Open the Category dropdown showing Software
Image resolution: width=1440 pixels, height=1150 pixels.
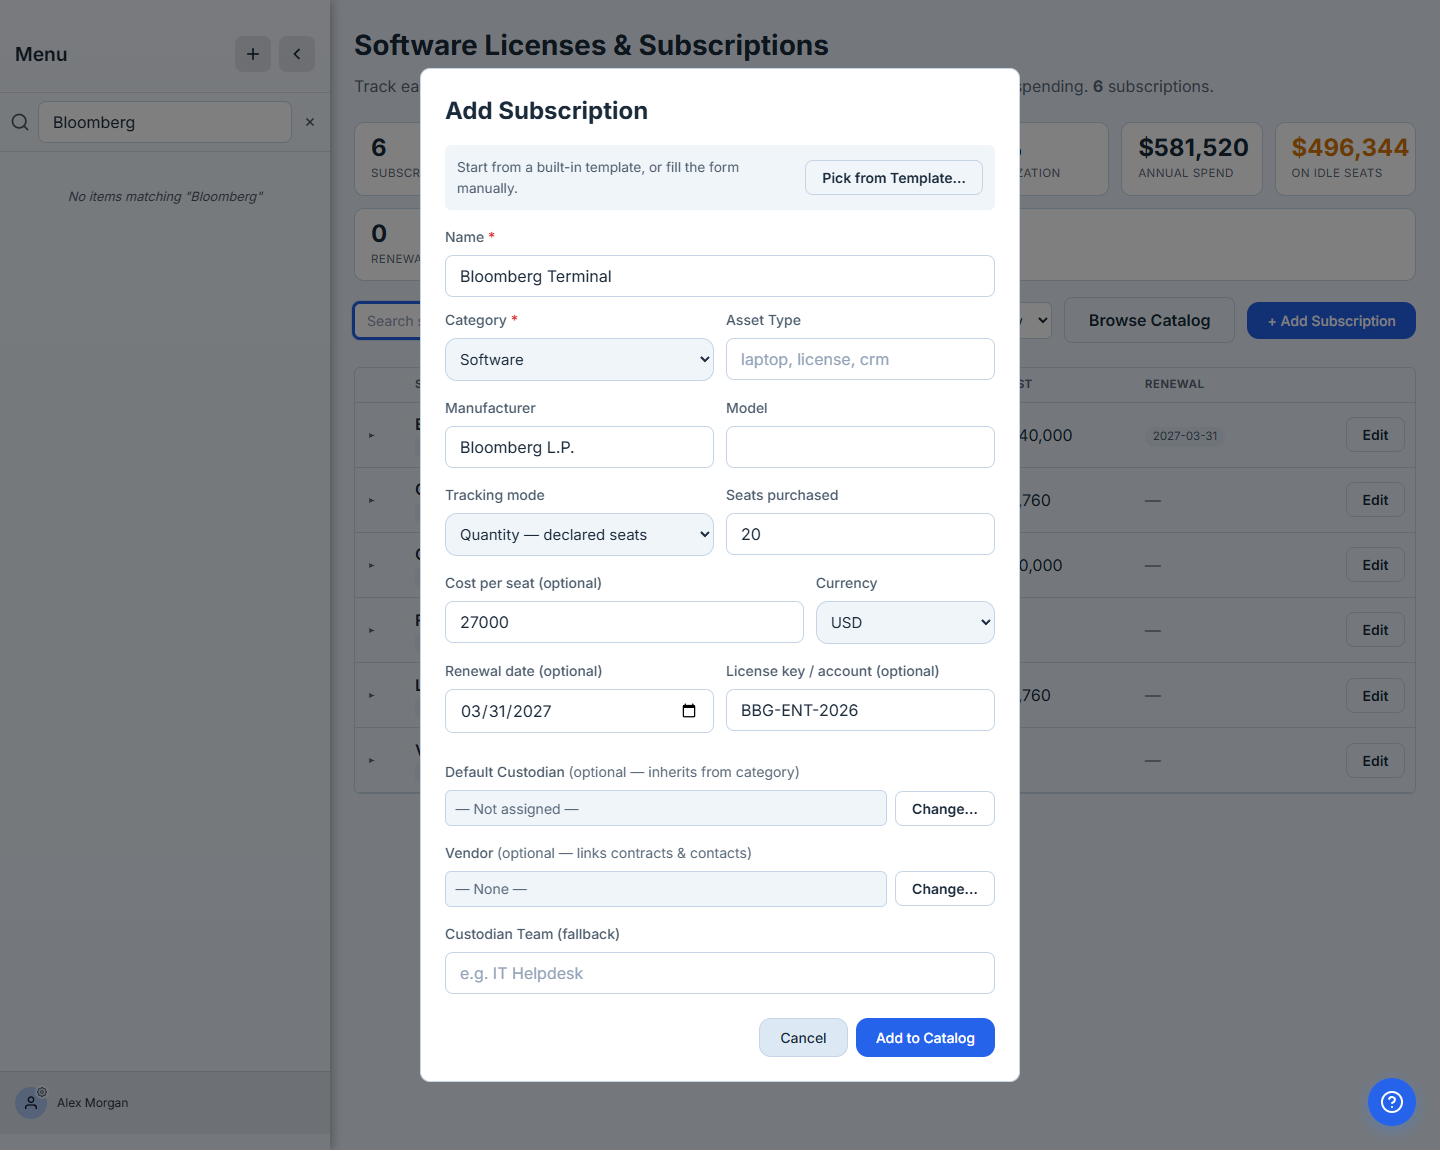[x=579, y=359]
